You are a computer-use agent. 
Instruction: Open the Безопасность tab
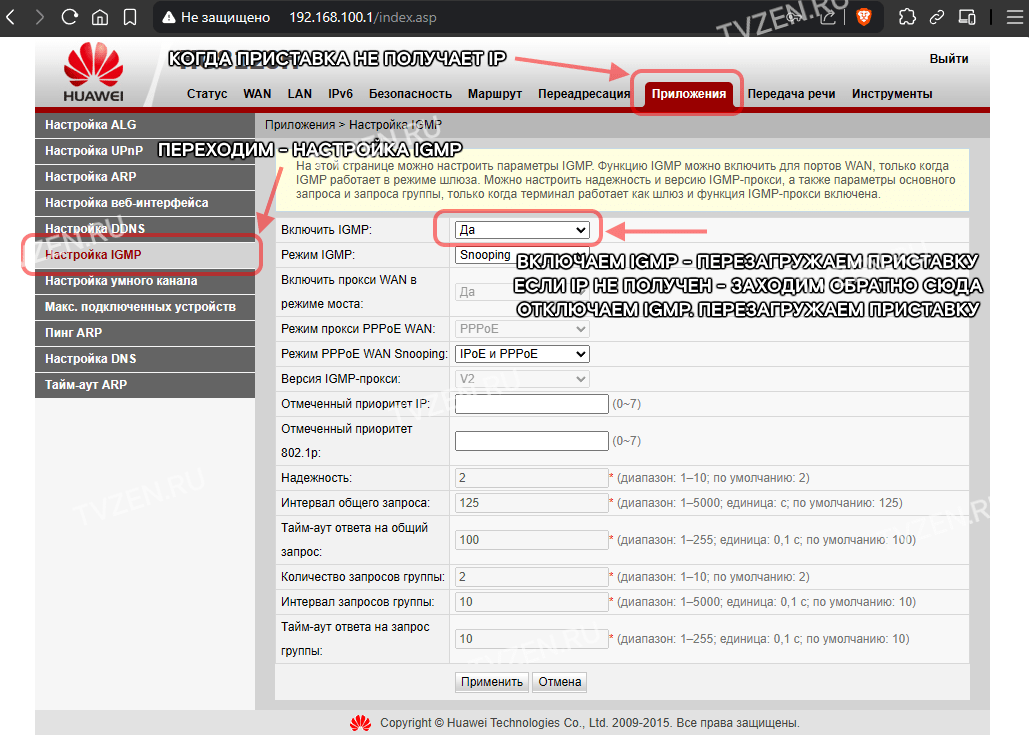click(410, 94)
